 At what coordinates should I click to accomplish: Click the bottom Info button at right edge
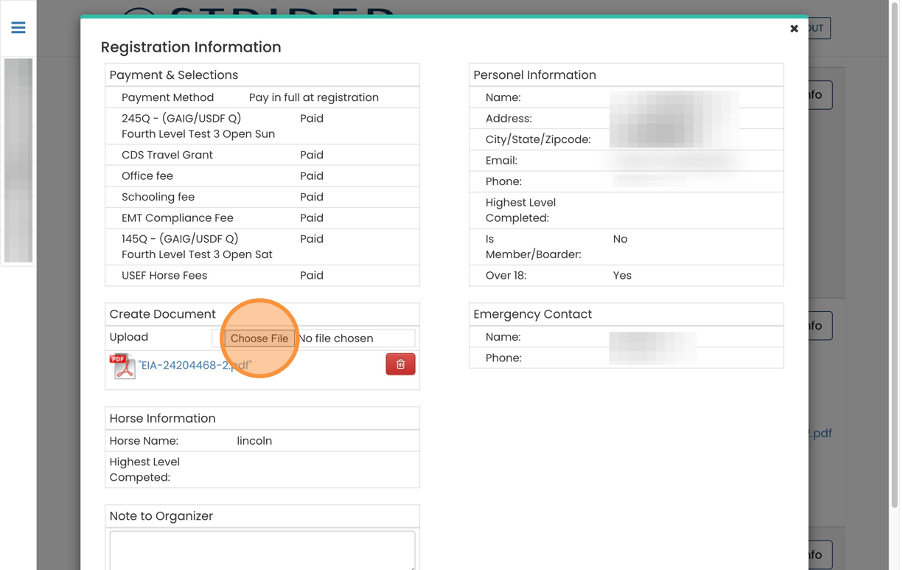tap(819, 555)
